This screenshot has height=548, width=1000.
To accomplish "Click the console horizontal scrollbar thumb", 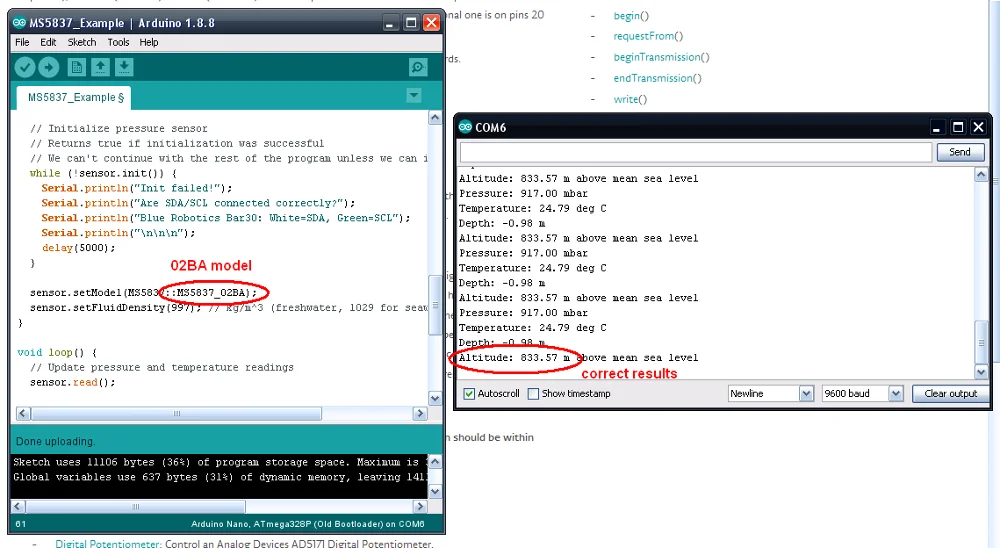I will (135, 507).
